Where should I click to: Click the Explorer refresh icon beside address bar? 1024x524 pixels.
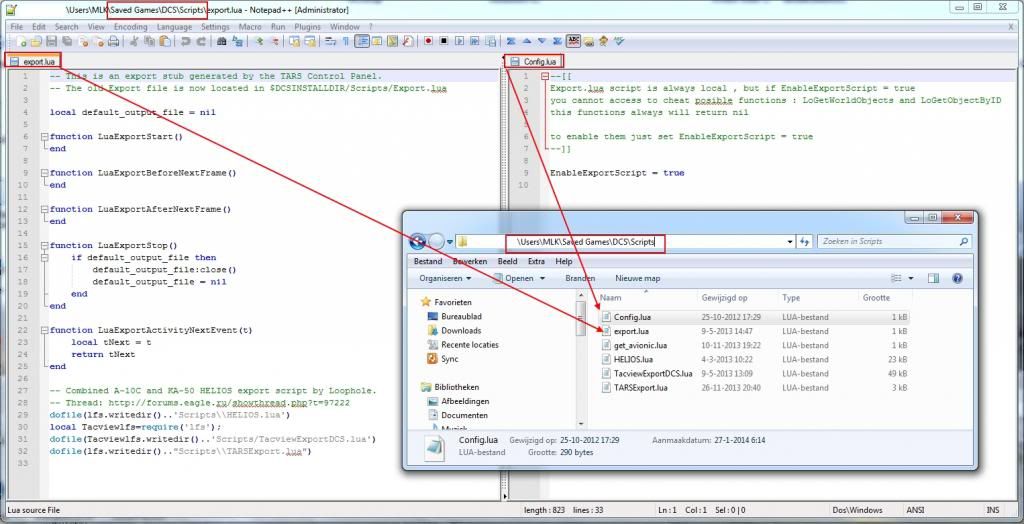[805, 242]
